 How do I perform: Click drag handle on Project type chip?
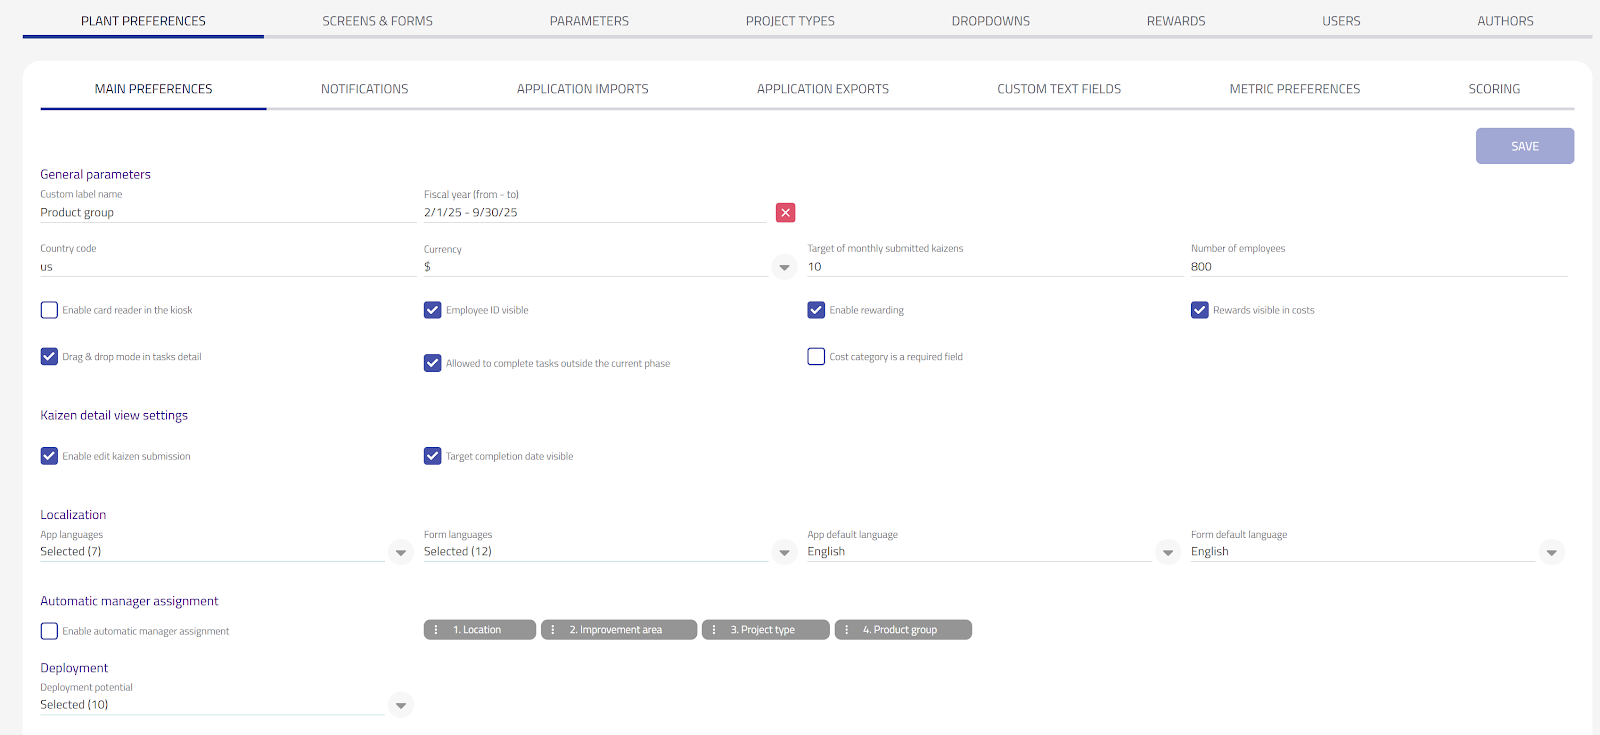pos(714,630)
